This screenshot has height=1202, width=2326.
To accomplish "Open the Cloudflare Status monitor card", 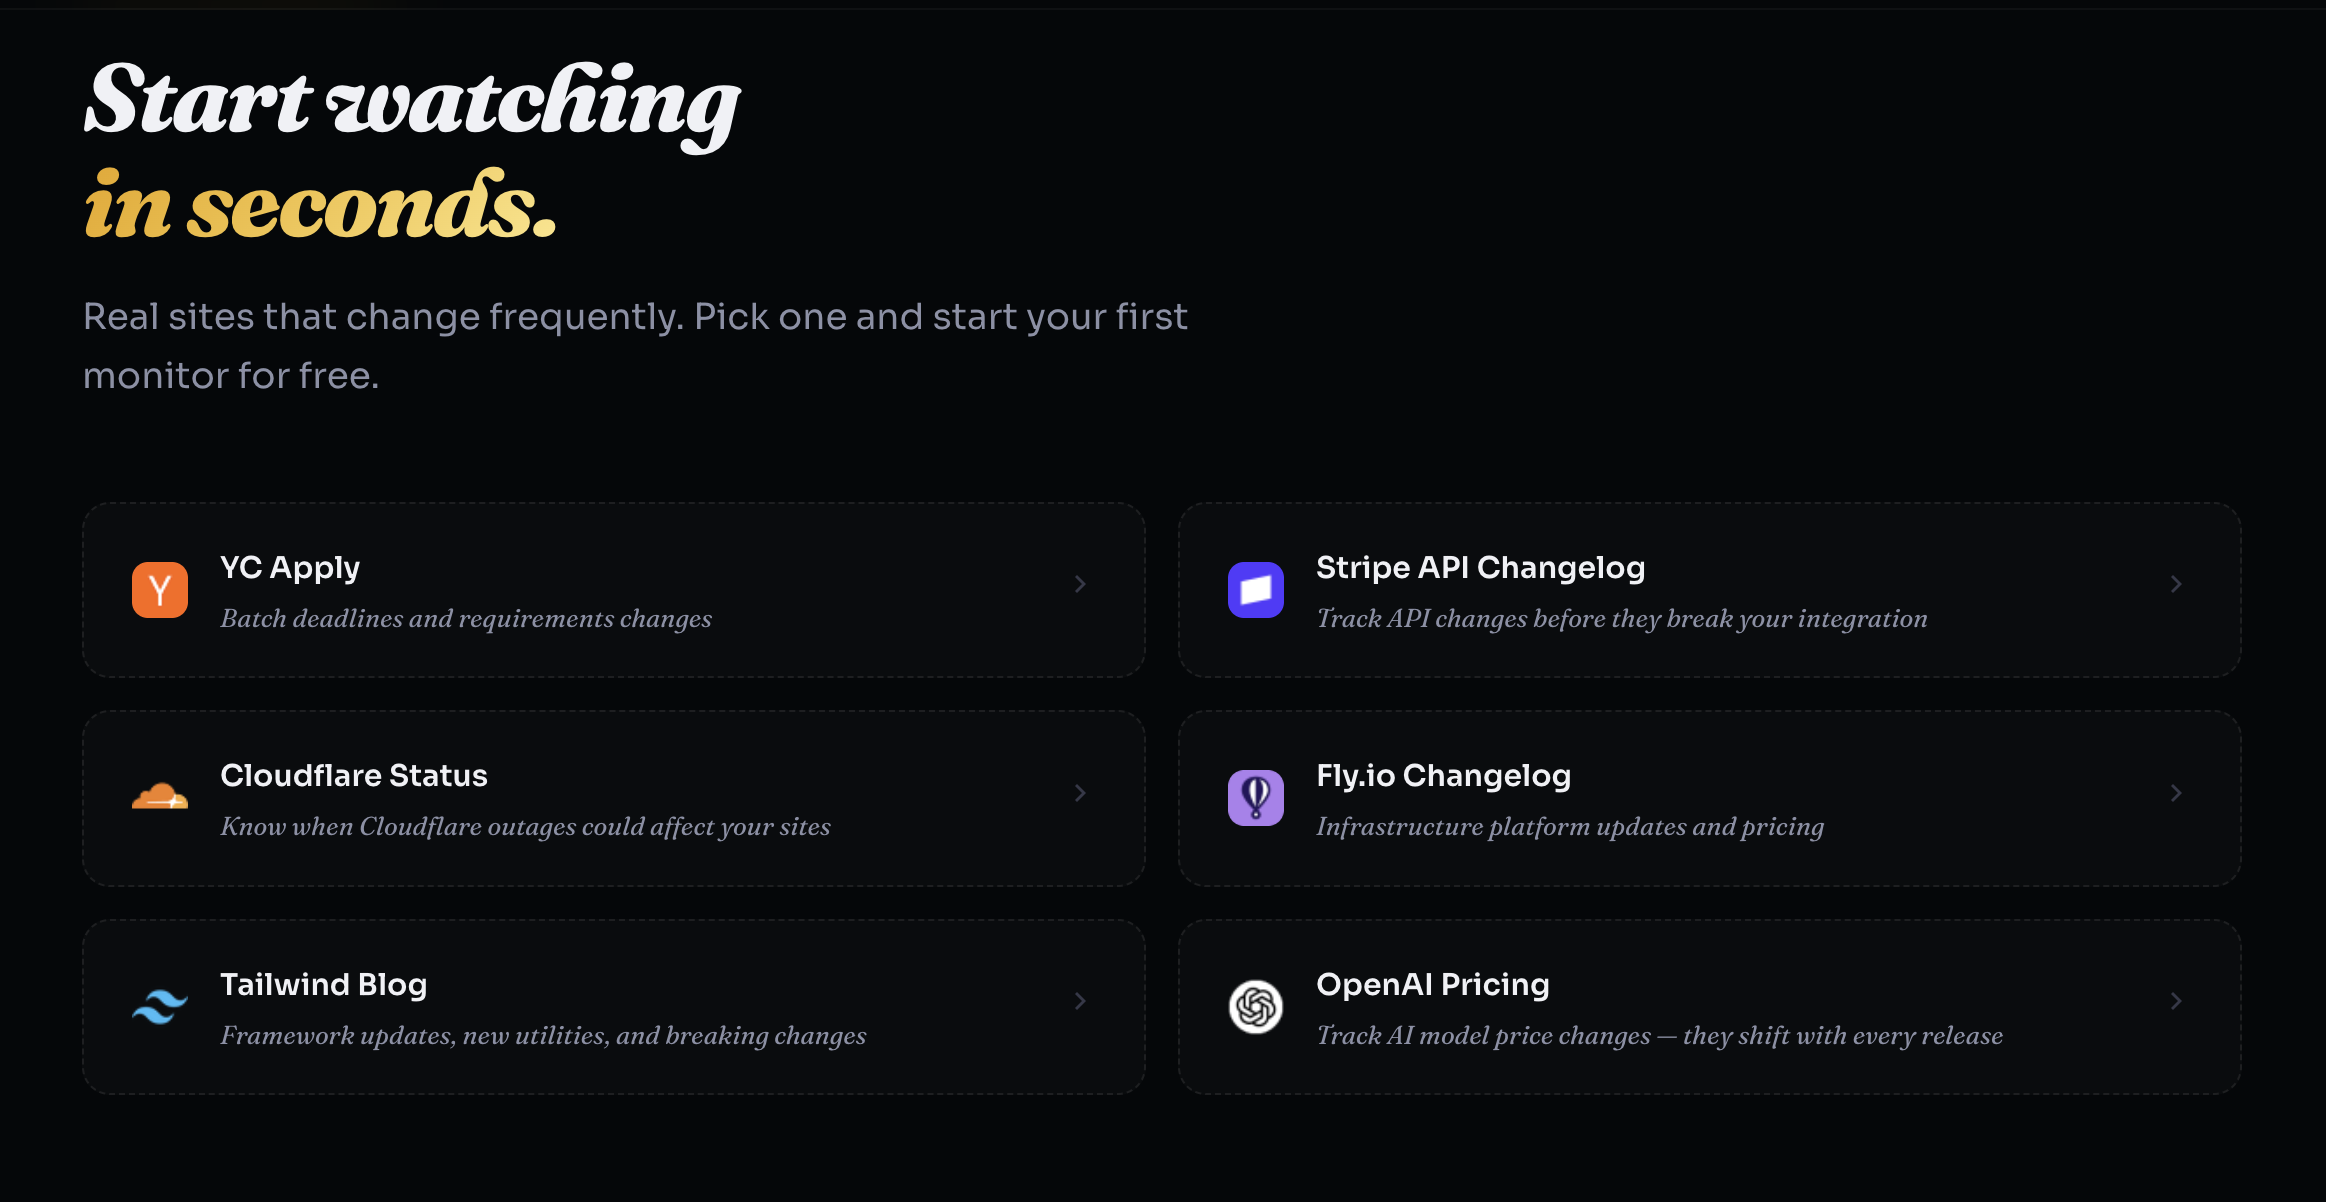I will [613, 798].
